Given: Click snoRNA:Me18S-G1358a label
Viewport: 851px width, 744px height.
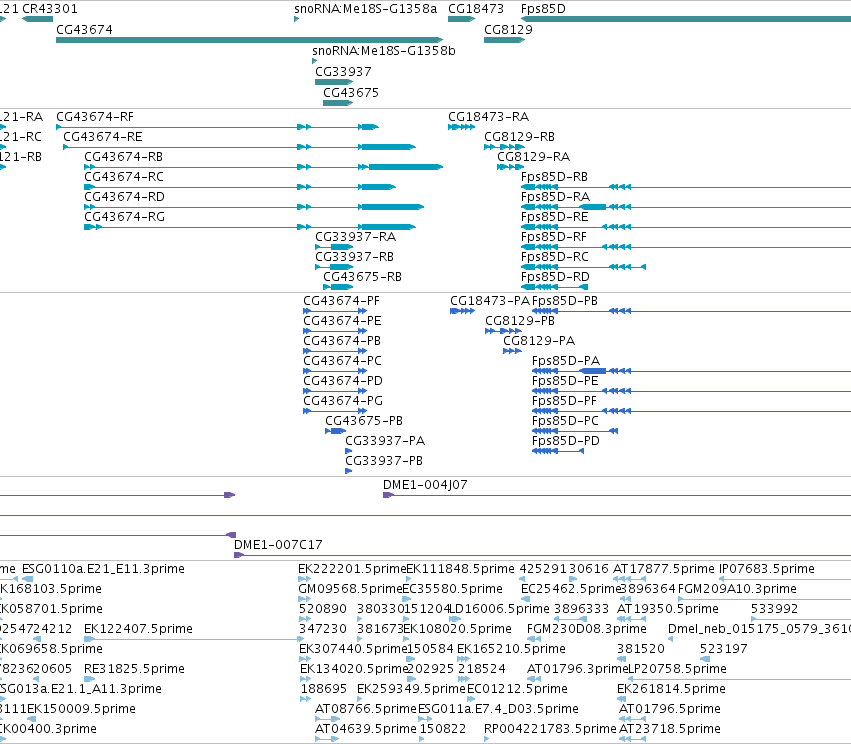Looking at the screenshot, I should [365, 9].
